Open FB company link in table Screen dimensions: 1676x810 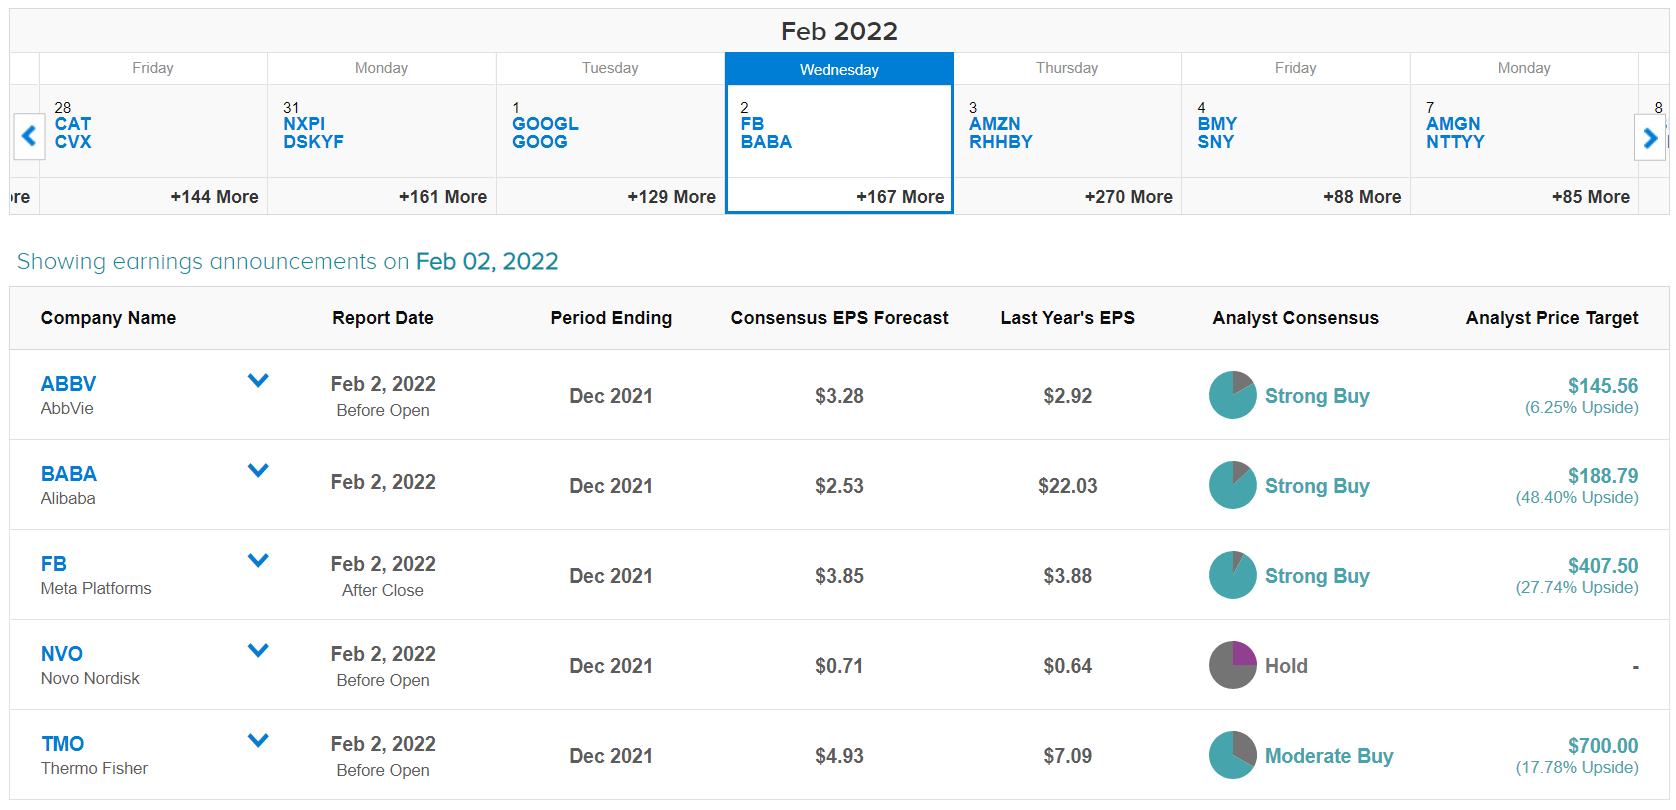(54, 564)
